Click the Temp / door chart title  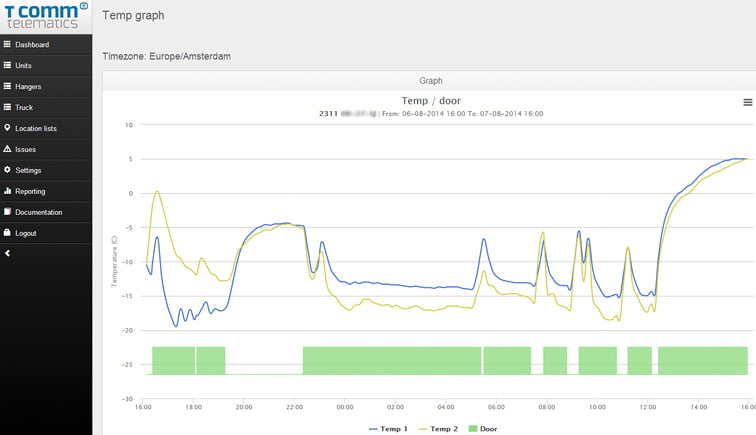pyautogui.click(x=430, y=101)
